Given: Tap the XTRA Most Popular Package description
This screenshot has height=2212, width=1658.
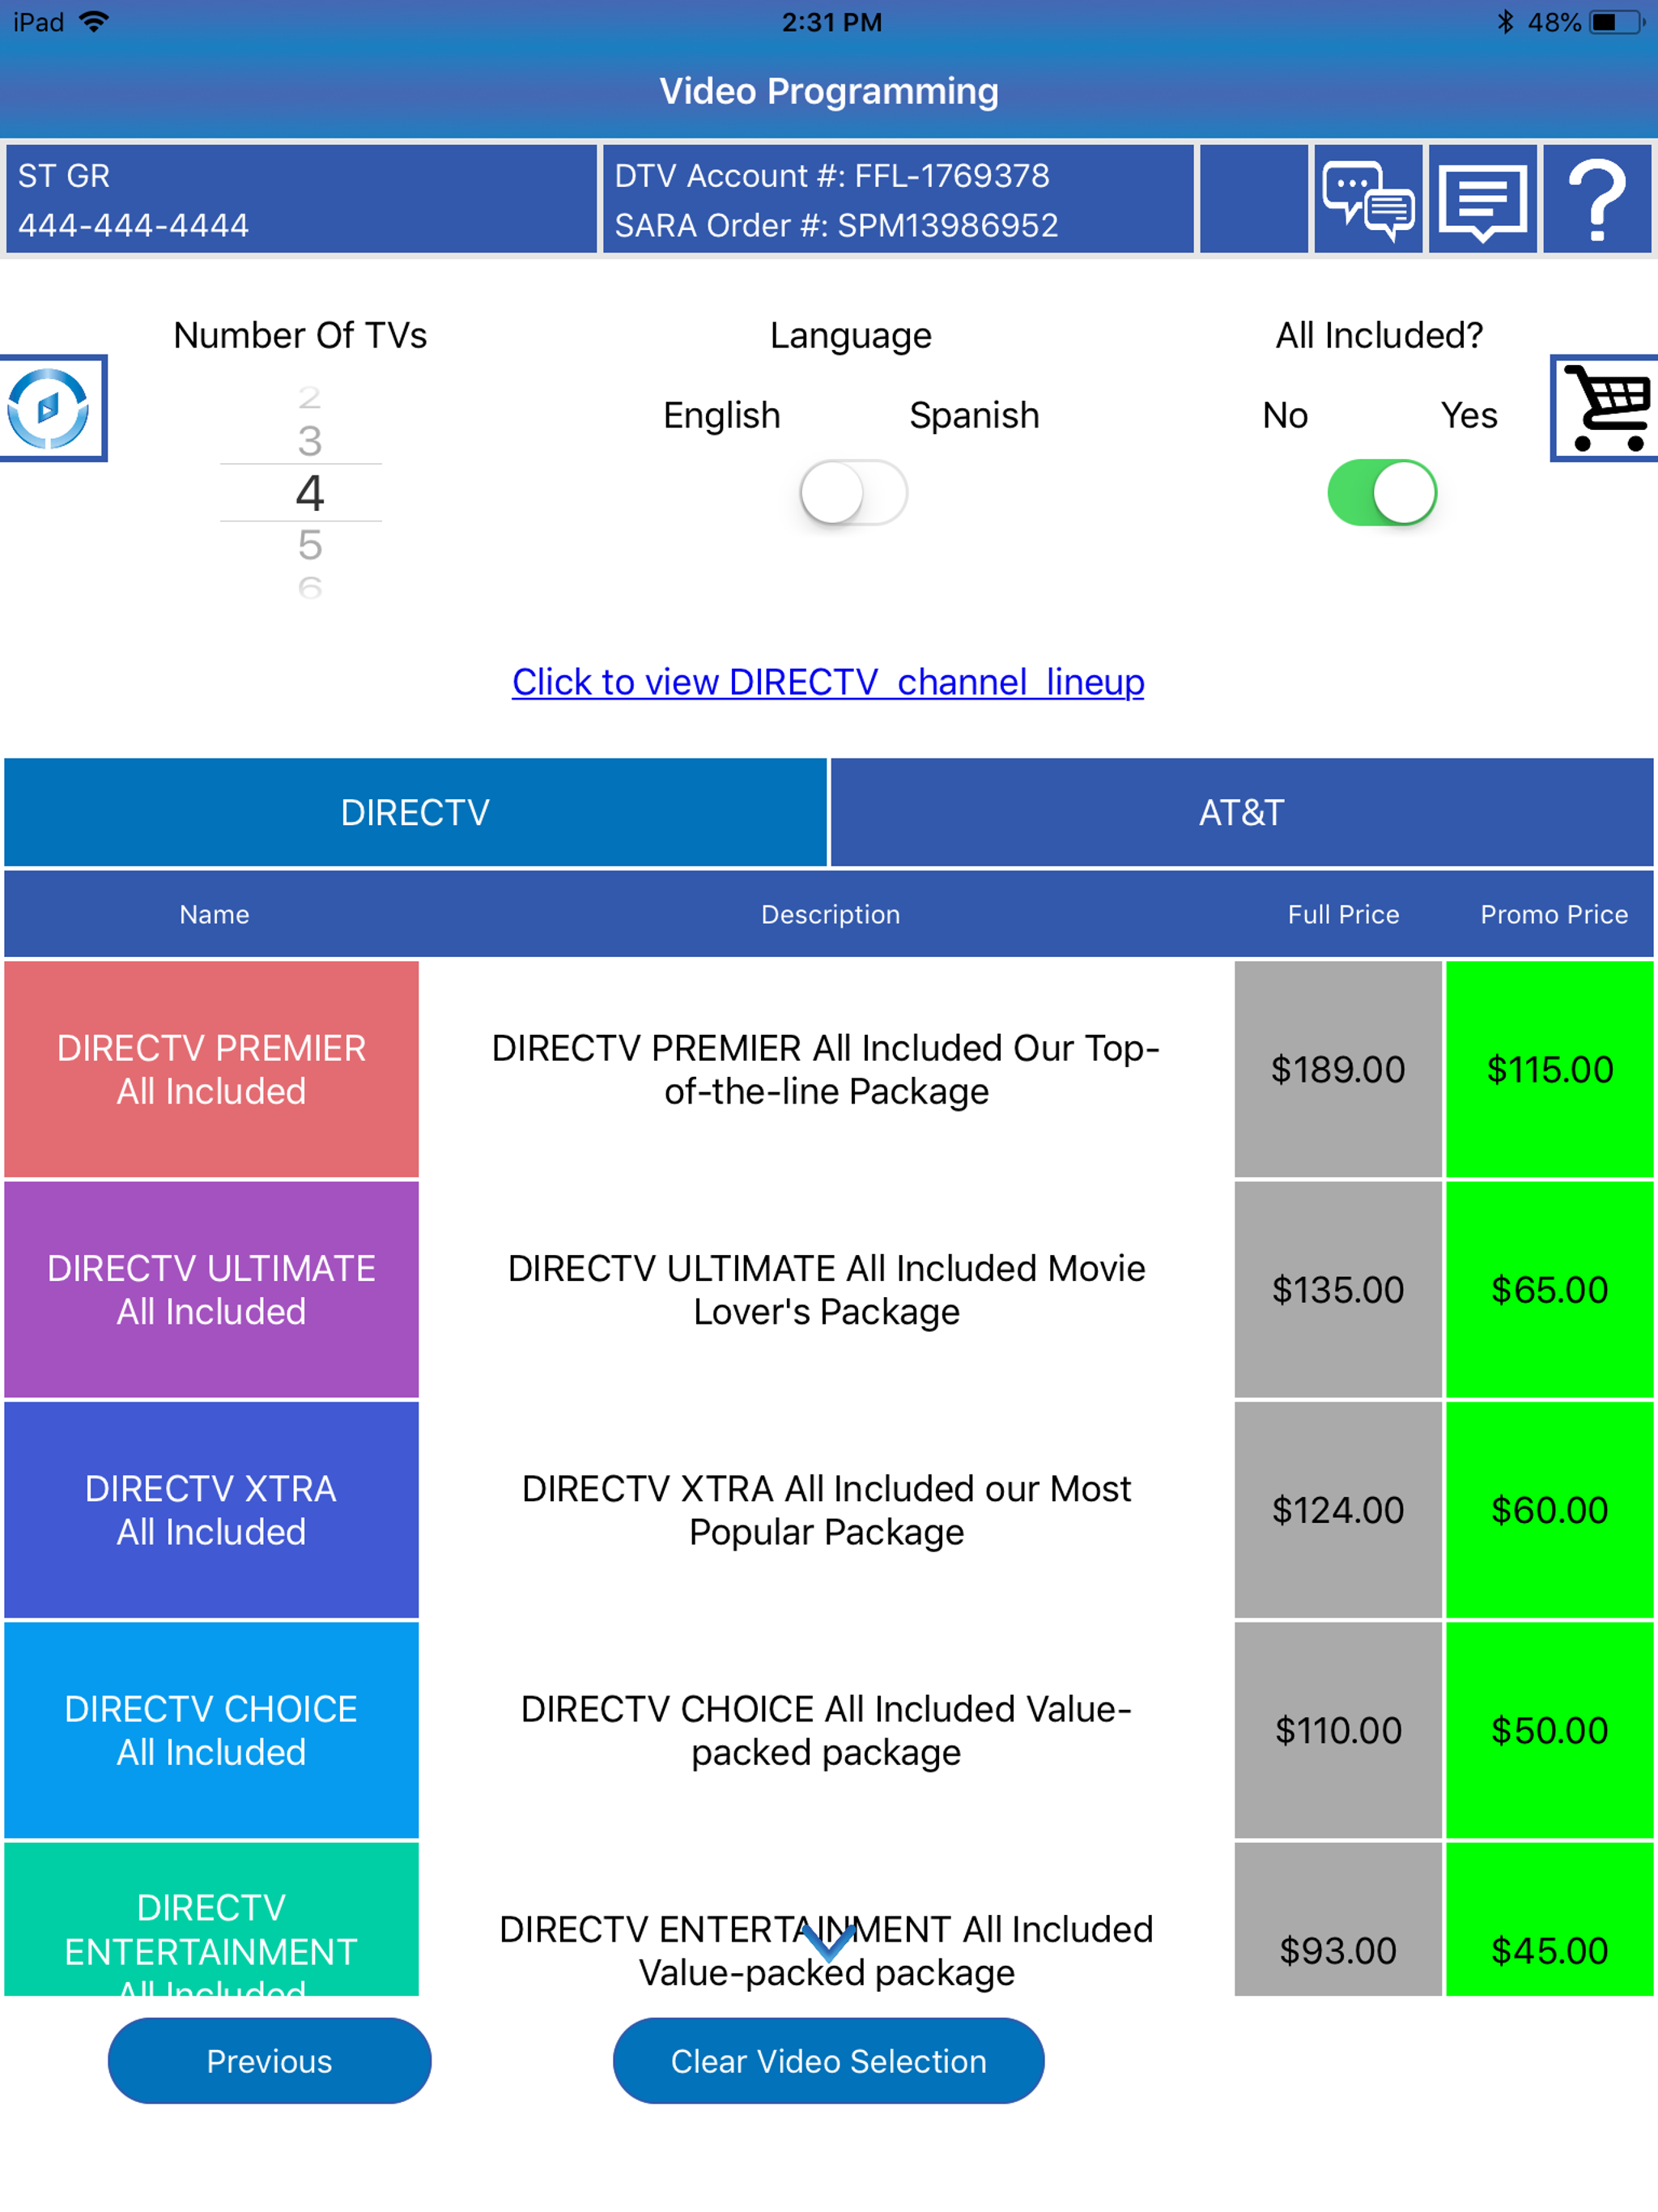Looking at the screenshot, I should [x=826, y=1509].
